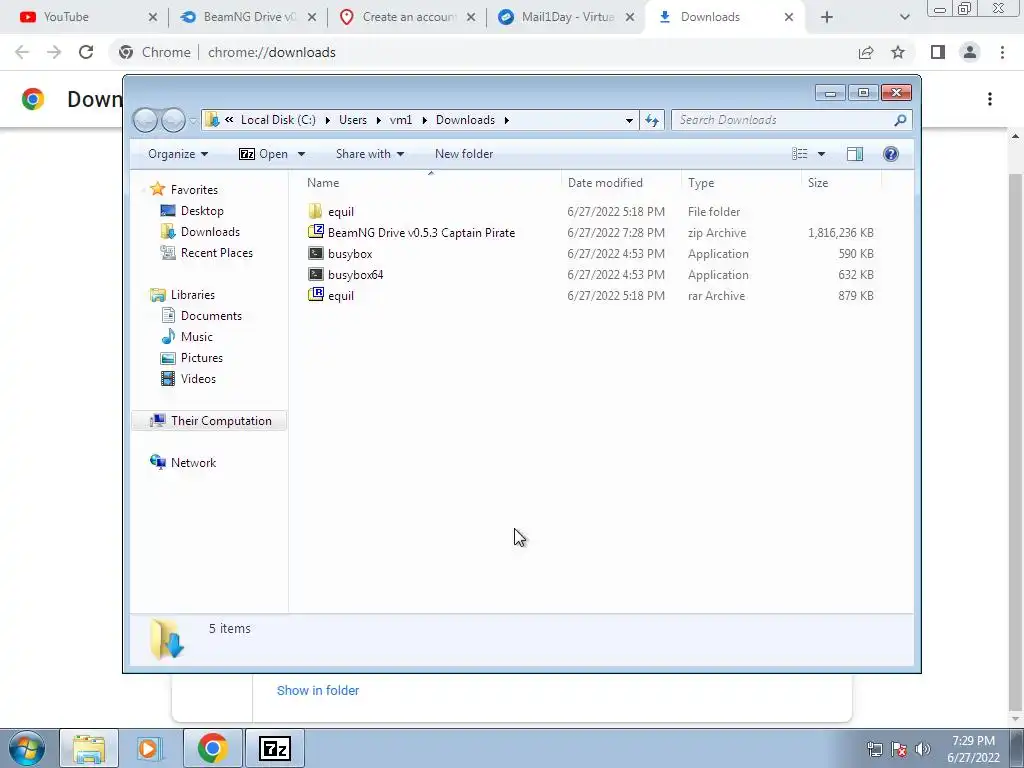The width and height of the screenshot is (1024, 768).
Task: Click the Explorer back navigation arrow
Action: [146, 120]
